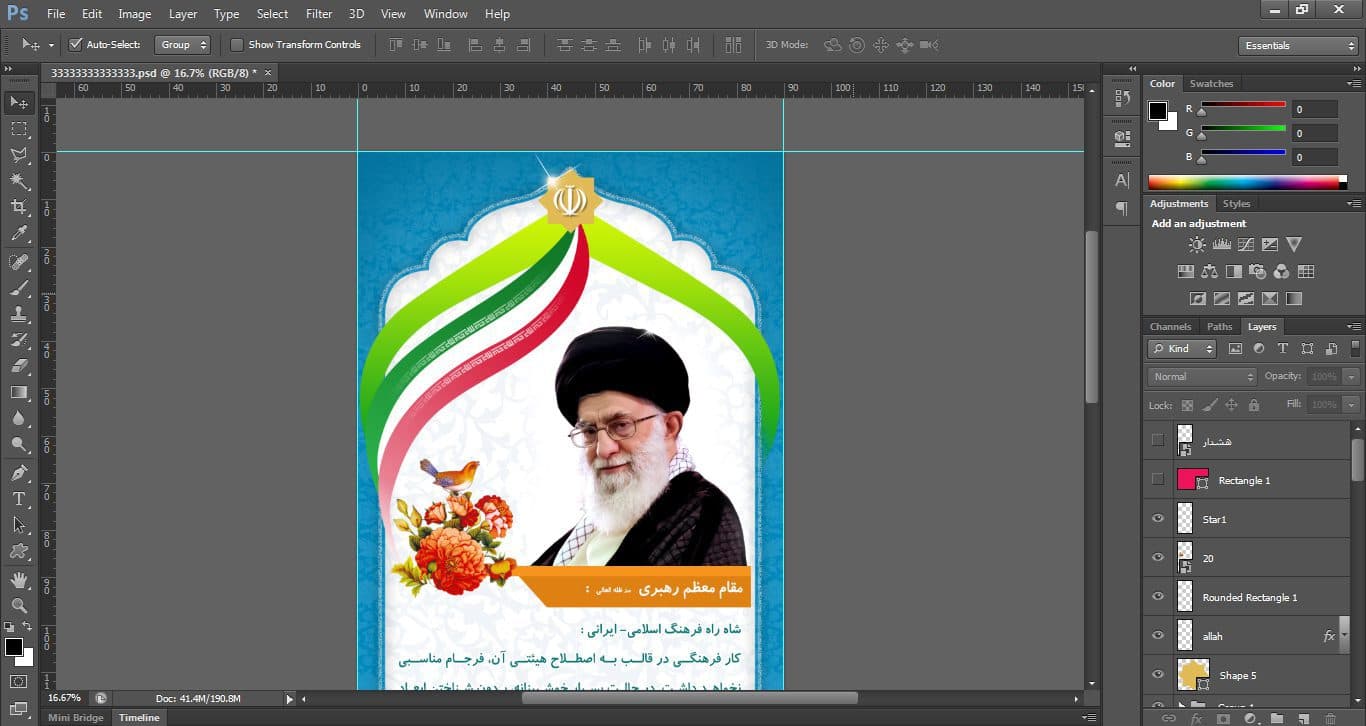Viewport: 1366px width, 726px height.
Task: Hide the allah layer
Action: pos(1158,636)
